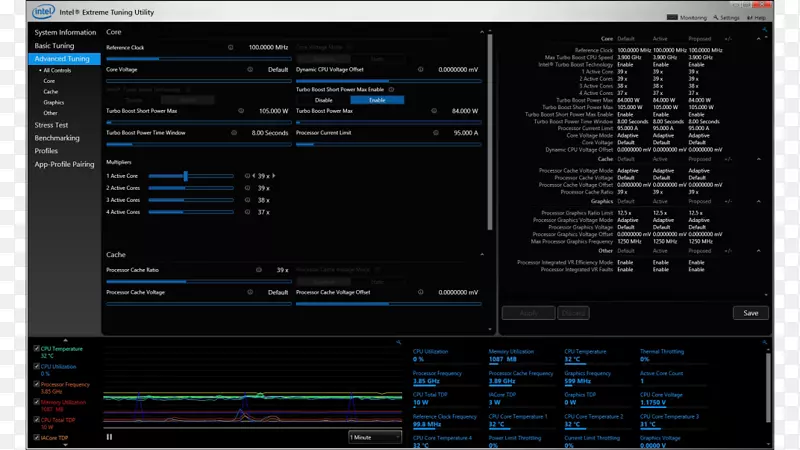The width and height of the screenshot is (800, 450).
Task: Uncheck the CPU Temperature graph checkbox
Action: click(x=37, y=349)
